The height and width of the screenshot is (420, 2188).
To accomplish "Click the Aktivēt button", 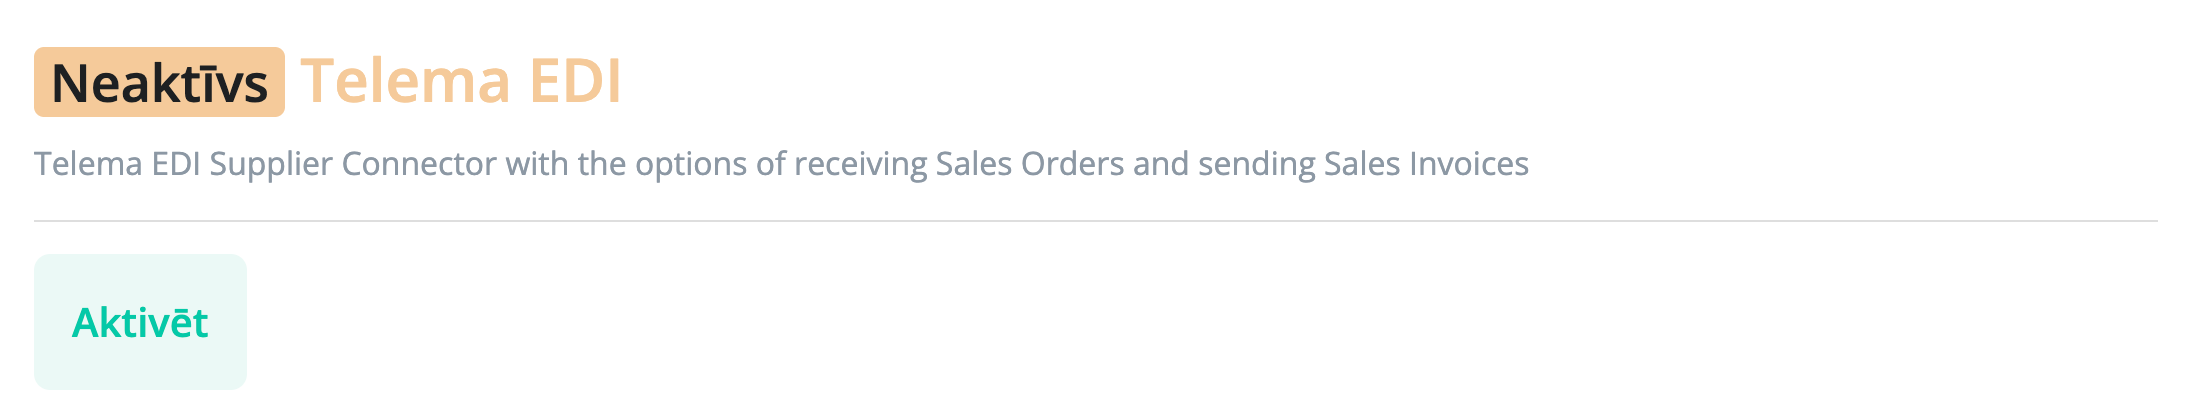I will click(x=140, y=322).
